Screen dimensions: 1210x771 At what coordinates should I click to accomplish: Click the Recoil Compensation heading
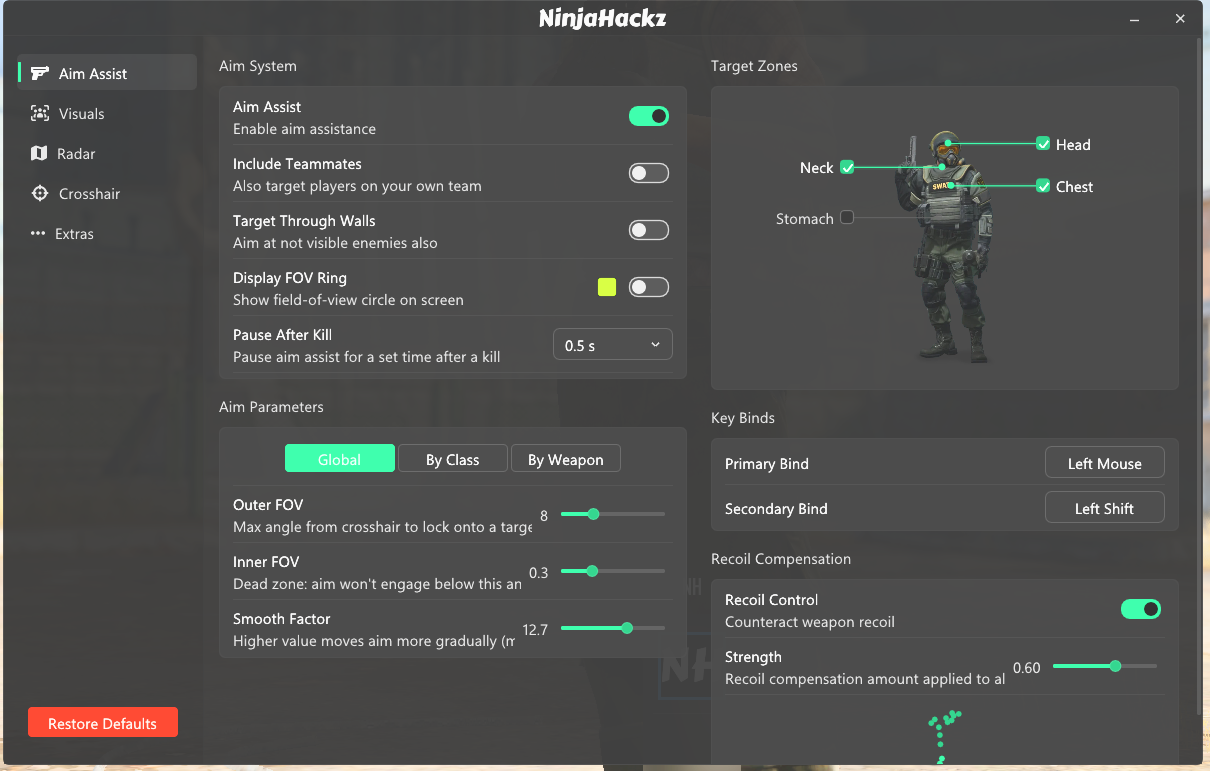click(781, 559)
